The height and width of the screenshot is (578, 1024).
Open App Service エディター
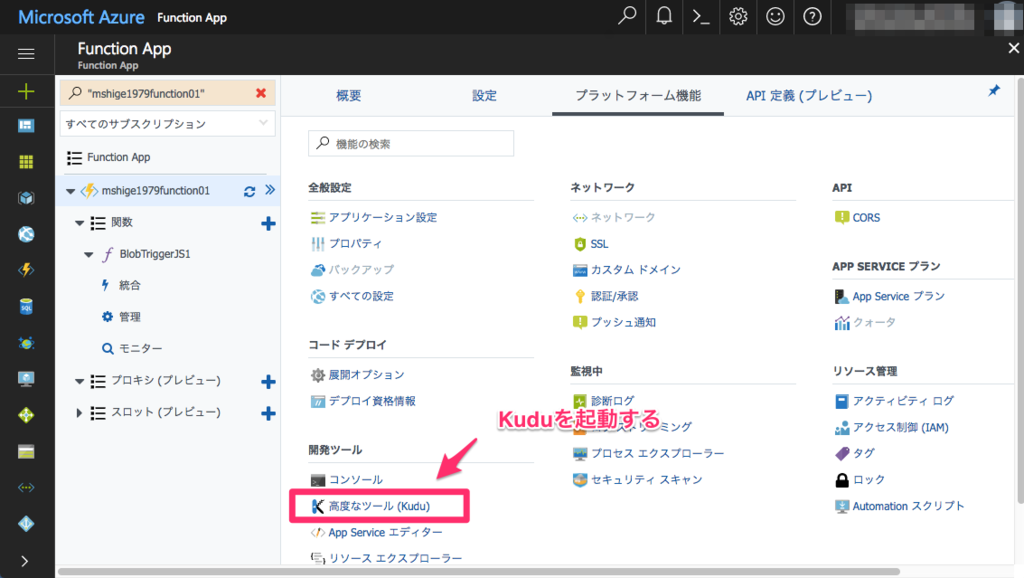click(385, 532)
